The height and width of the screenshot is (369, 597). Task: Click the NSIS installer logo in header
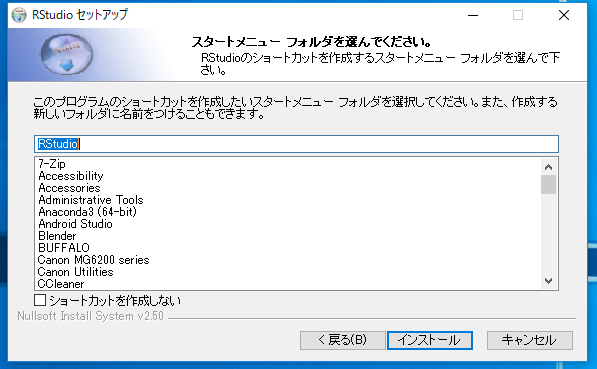[x=67, y=54]
